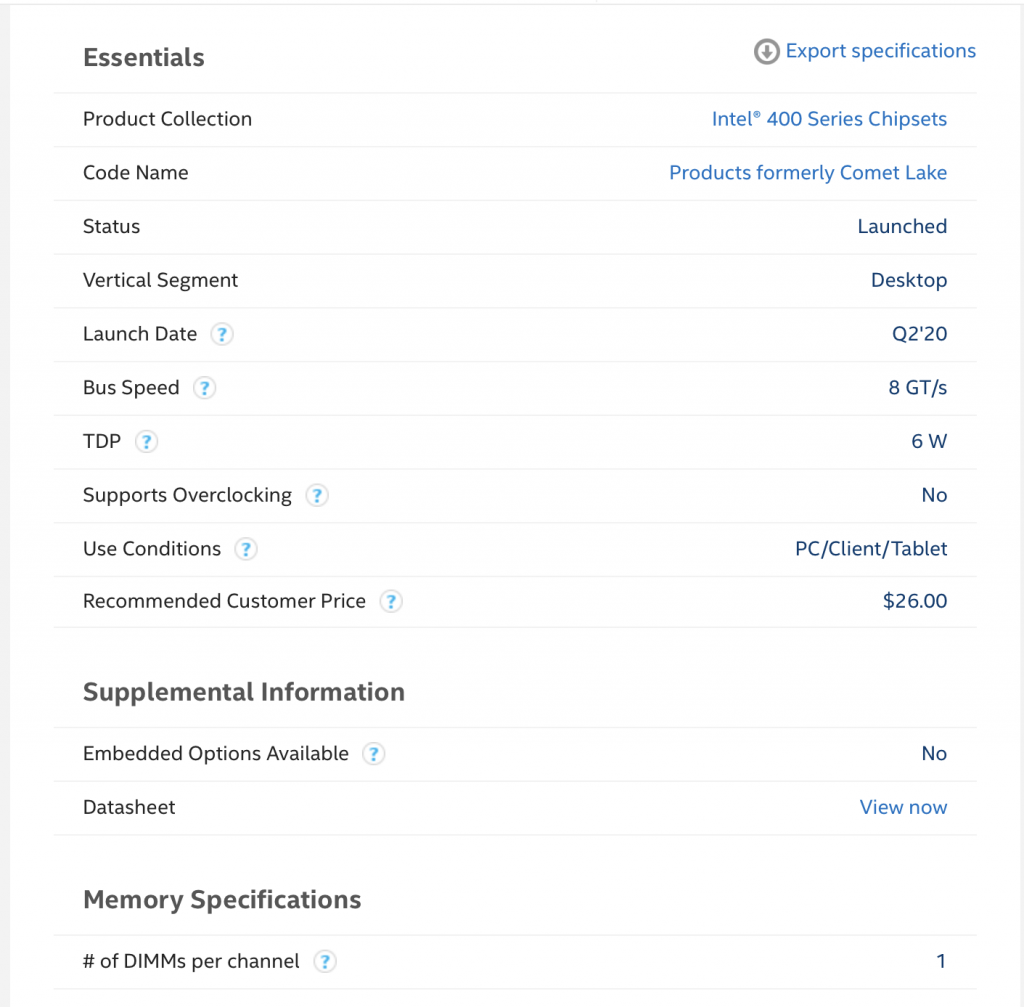Screen dimensions: 1024x1007
Task: Open the Export specifications link
Action: point(880,51)
